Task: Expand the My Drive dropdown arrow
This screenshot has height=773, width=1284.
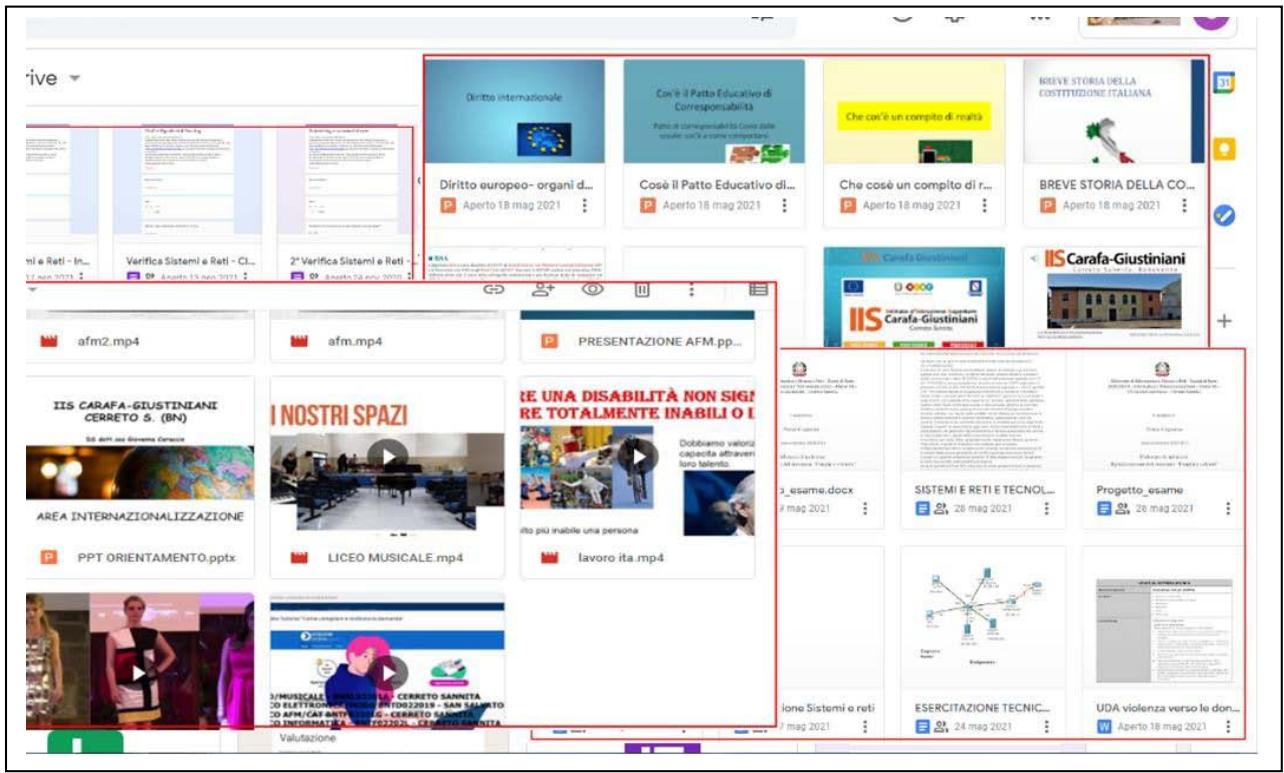Action: pyautogui.click(x=75, y=79)
